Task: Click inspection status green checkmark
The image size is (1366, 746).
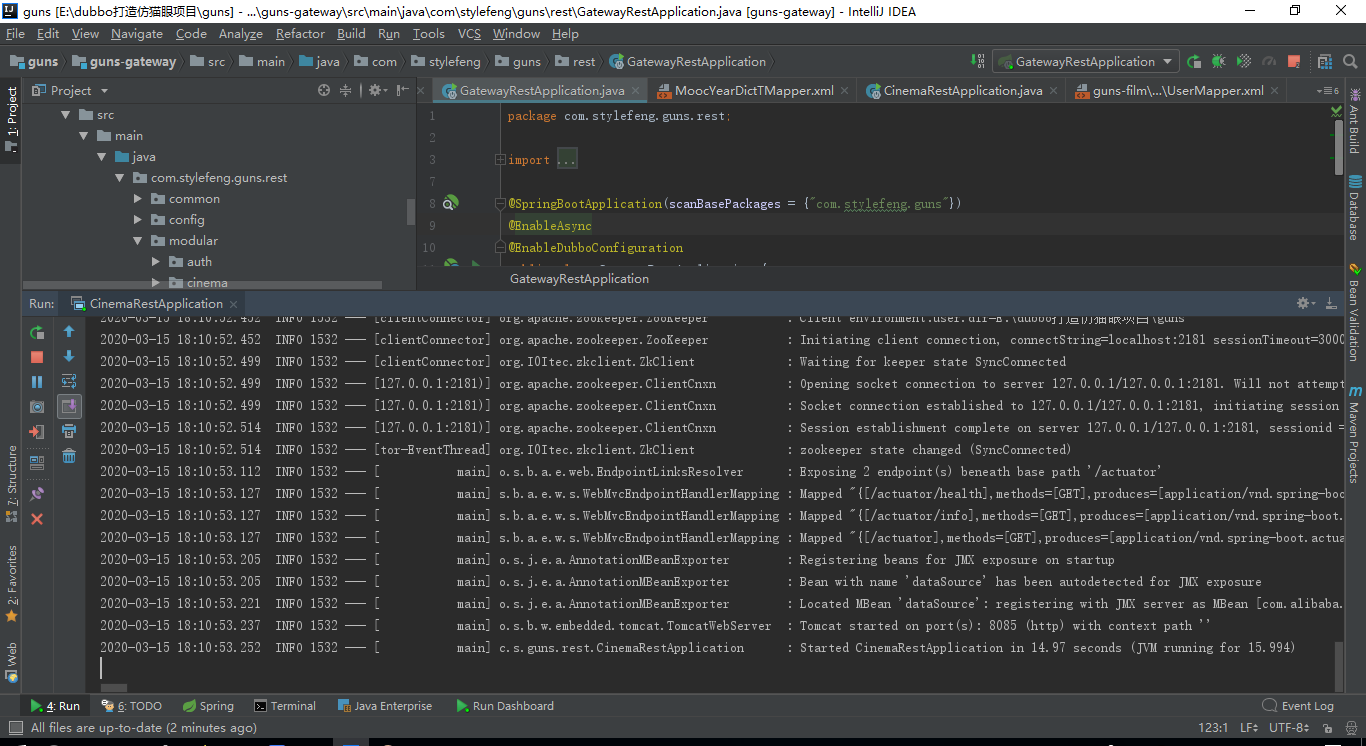Action: tap(1337, 112)
